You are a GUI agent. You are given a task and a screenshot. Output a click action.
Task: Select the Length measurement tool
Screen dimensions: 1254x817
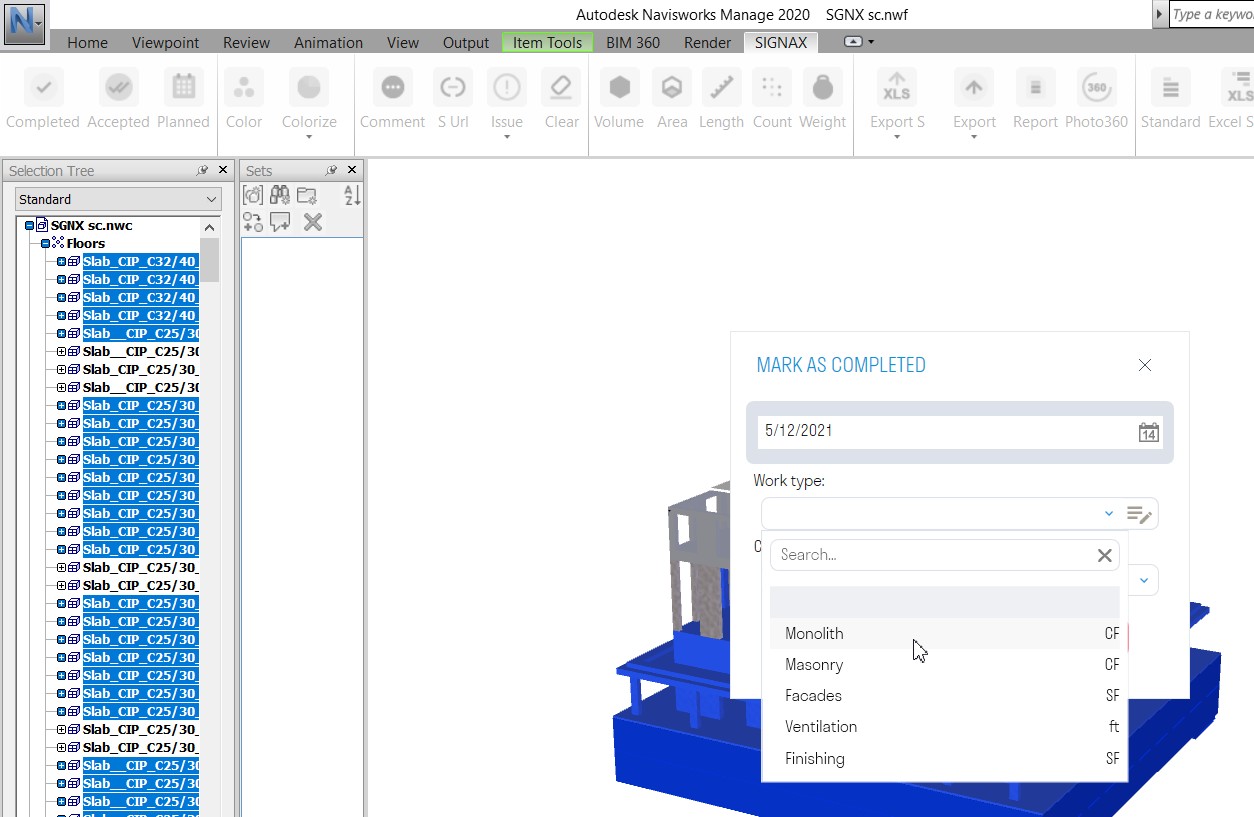pos(721,88)
